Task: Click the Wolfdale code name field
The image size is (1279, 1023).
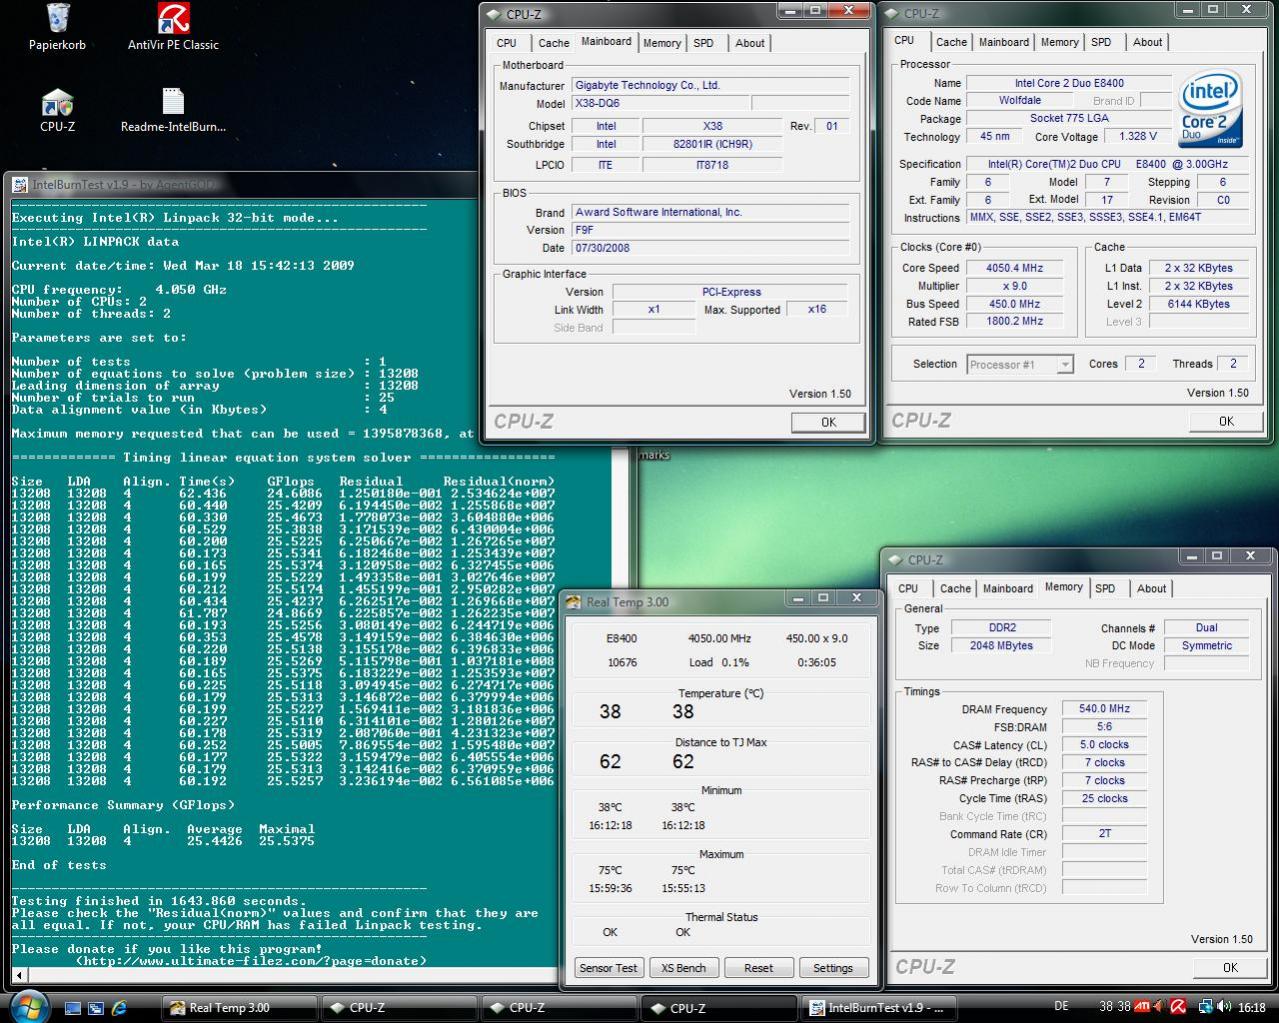Action: tap(1019, 101)
